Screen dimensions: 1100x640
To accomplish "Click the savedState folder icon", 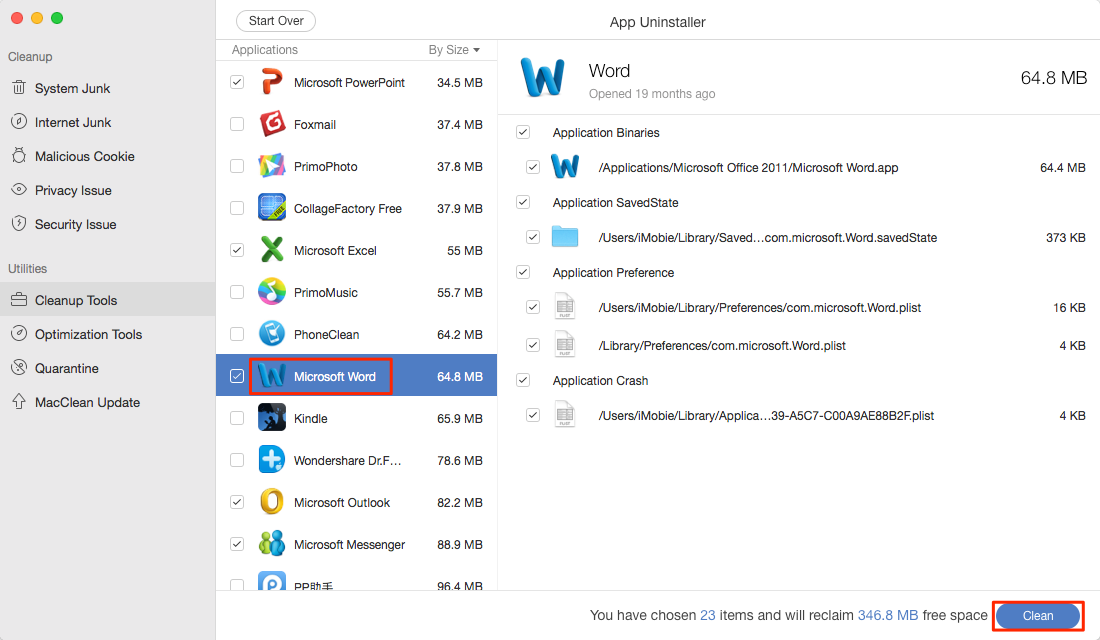I will click(x=565, y=236).
